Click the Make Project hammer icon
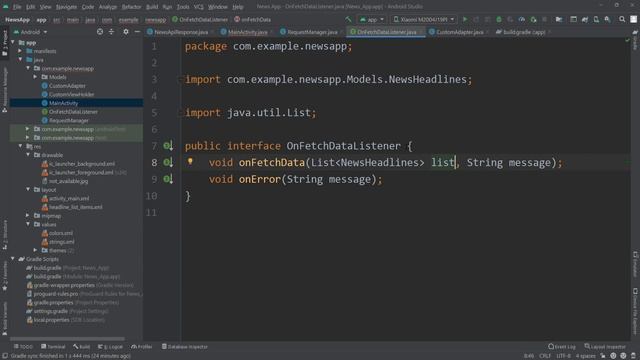 click(348, 19)
